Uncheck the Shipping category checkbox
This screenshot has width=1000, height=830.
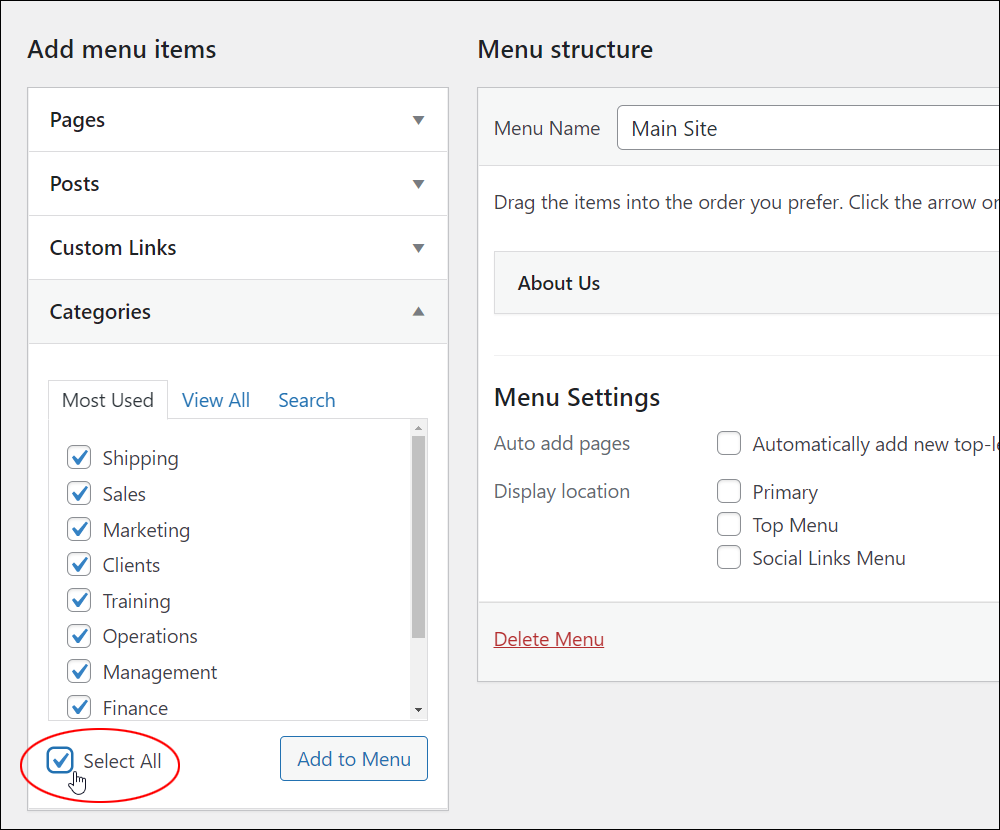pos(79,457)
